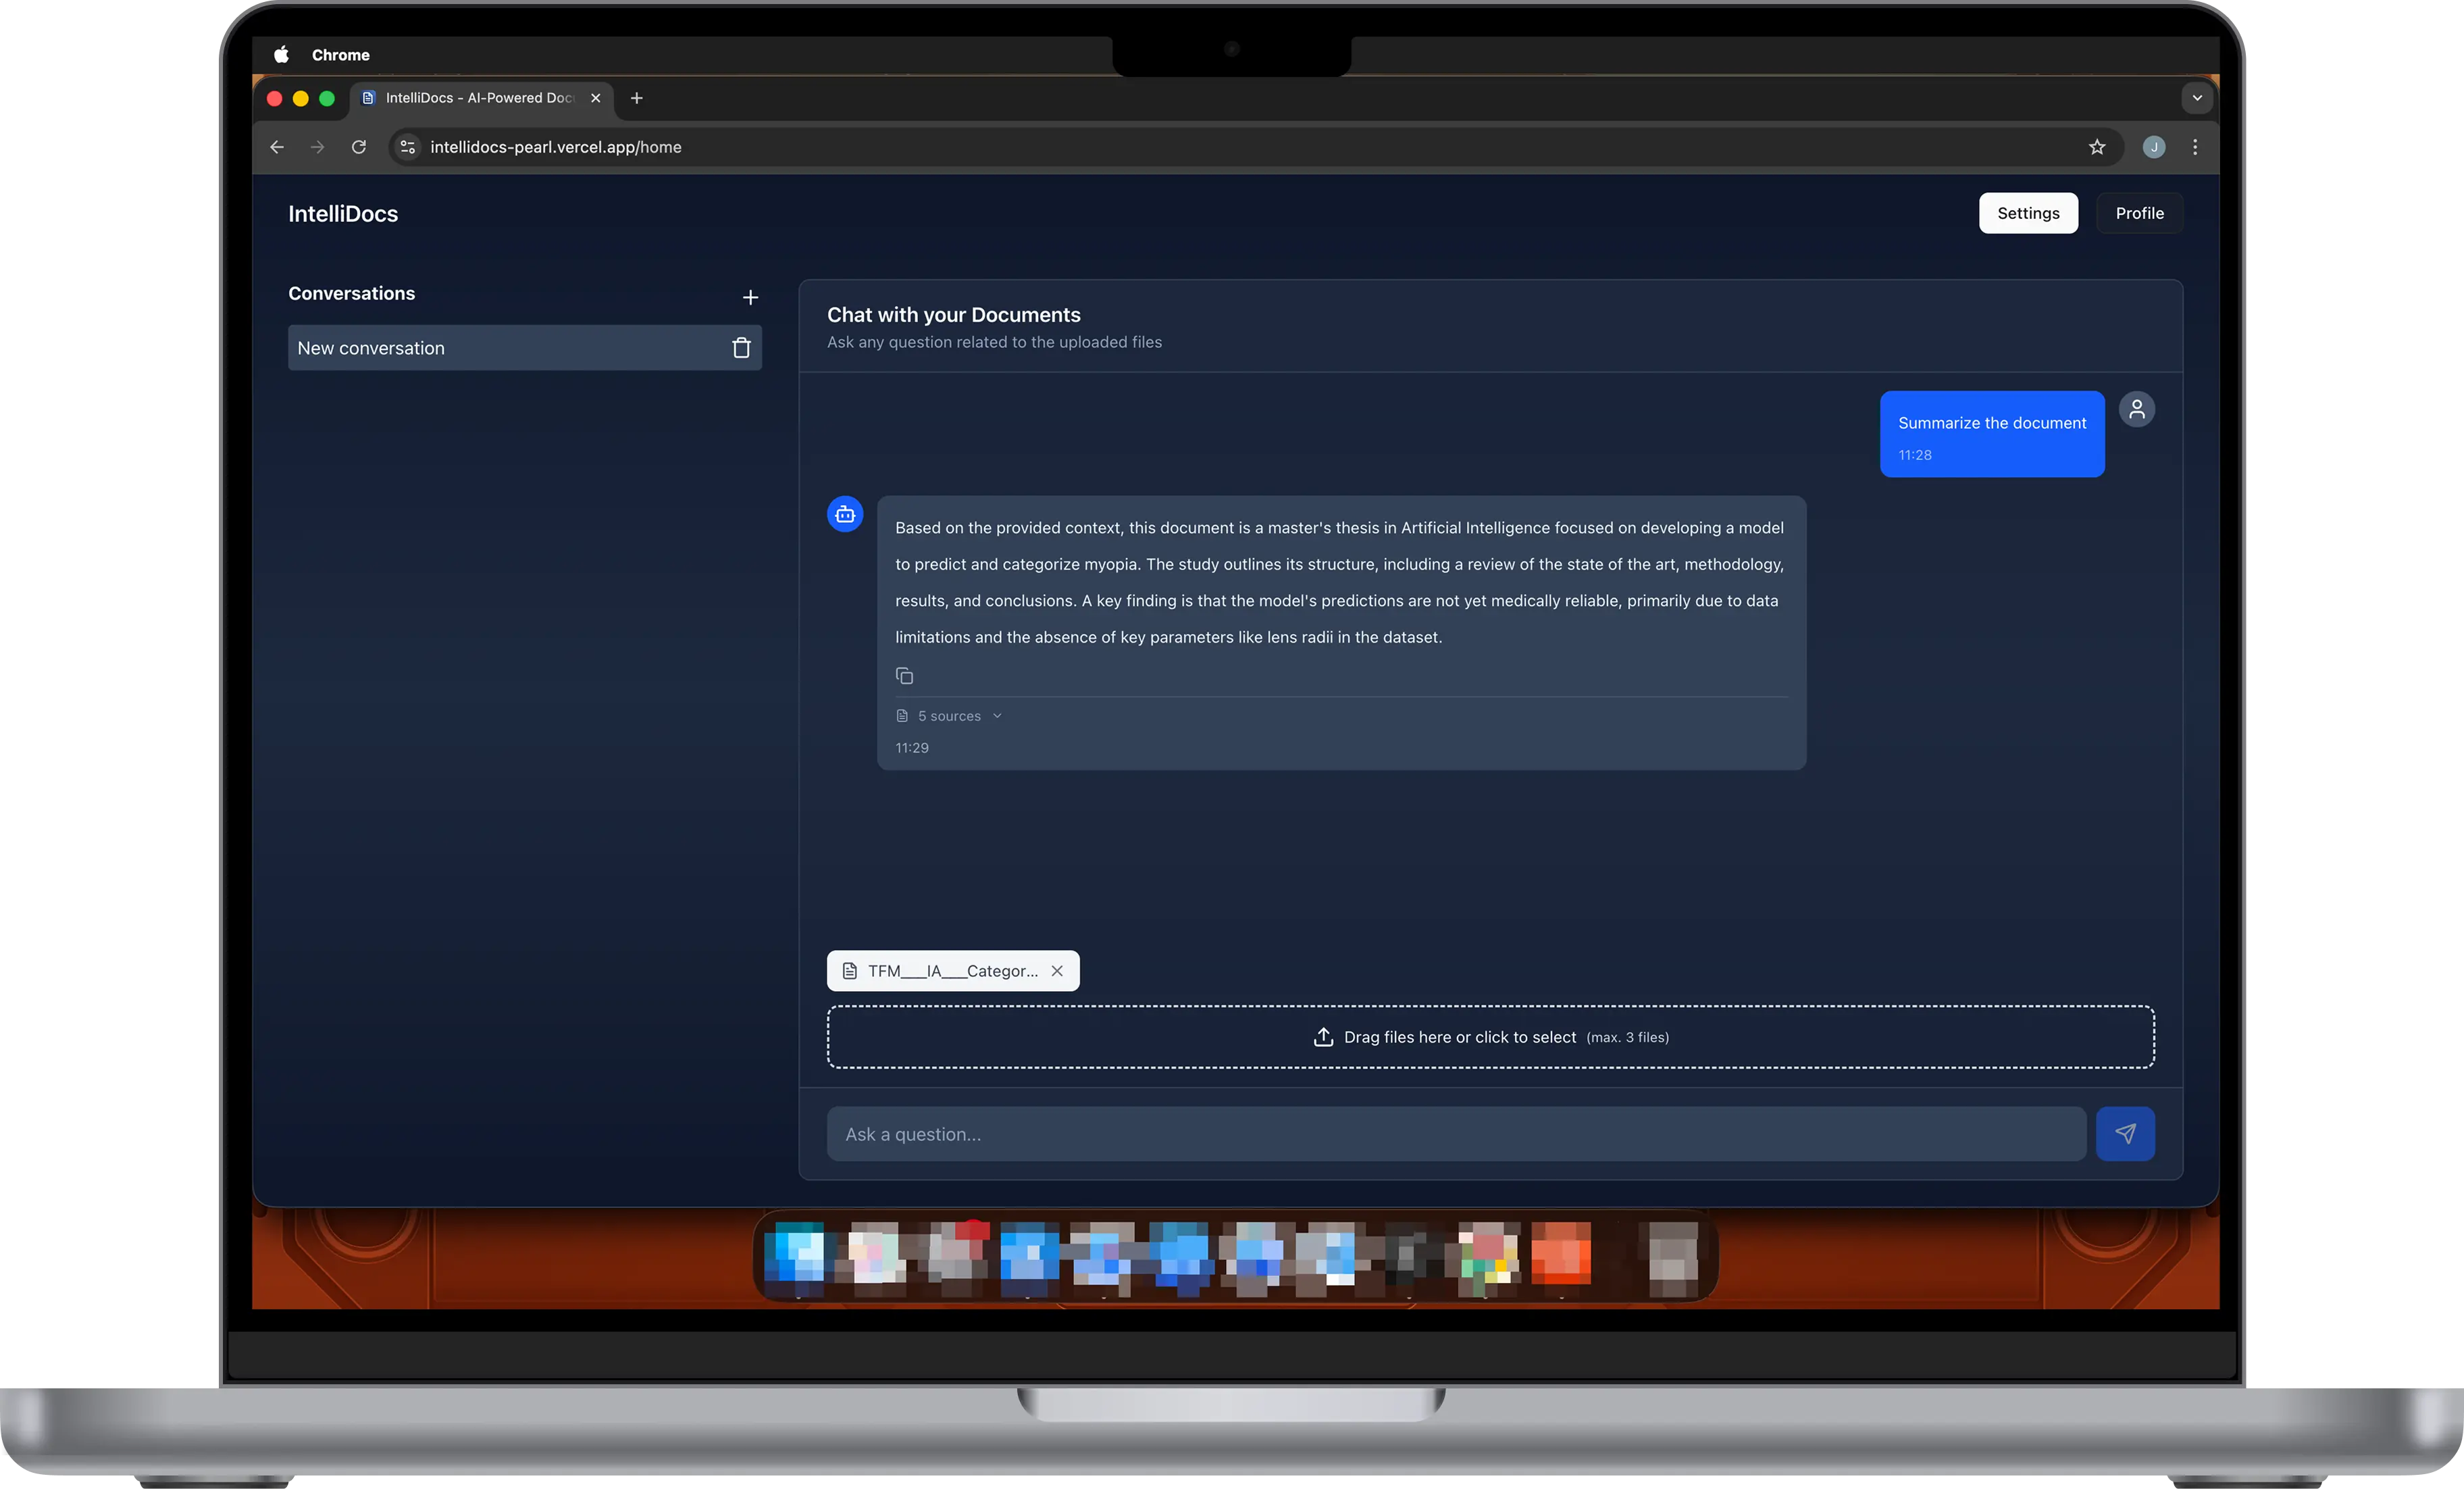Copy the AI response using copy icon

tap(904, 676)
